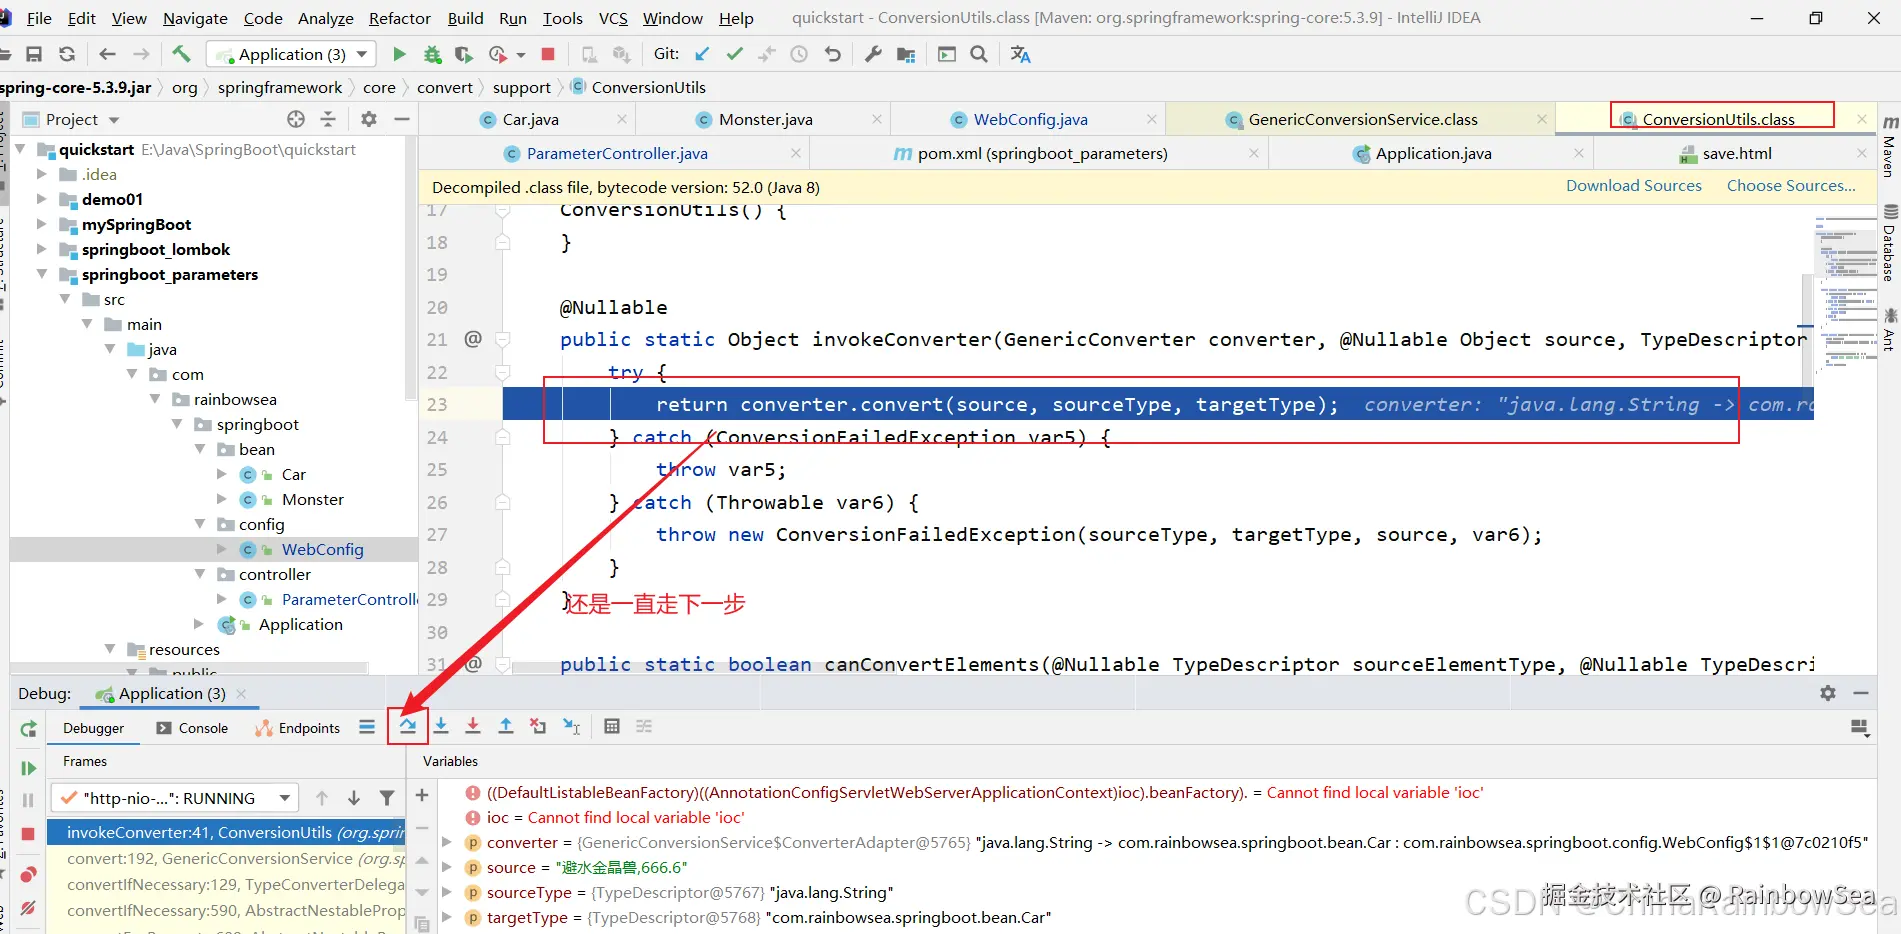The height and width of the screenshot is (934, 1901).
Task: Click the line 25 gutter number
Action: (x=437, y=470)
